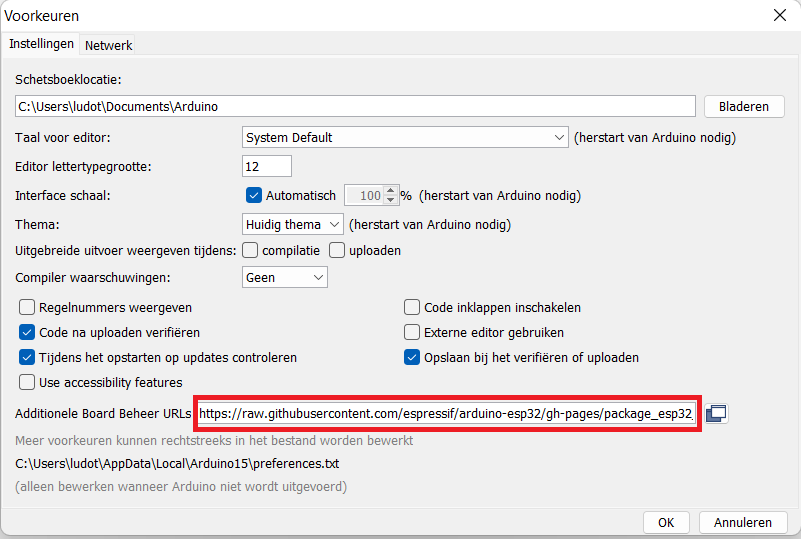Viewport: 801px width, 539px height.
Task: Enable Code inklappen inschakelen
Action: 412,307
